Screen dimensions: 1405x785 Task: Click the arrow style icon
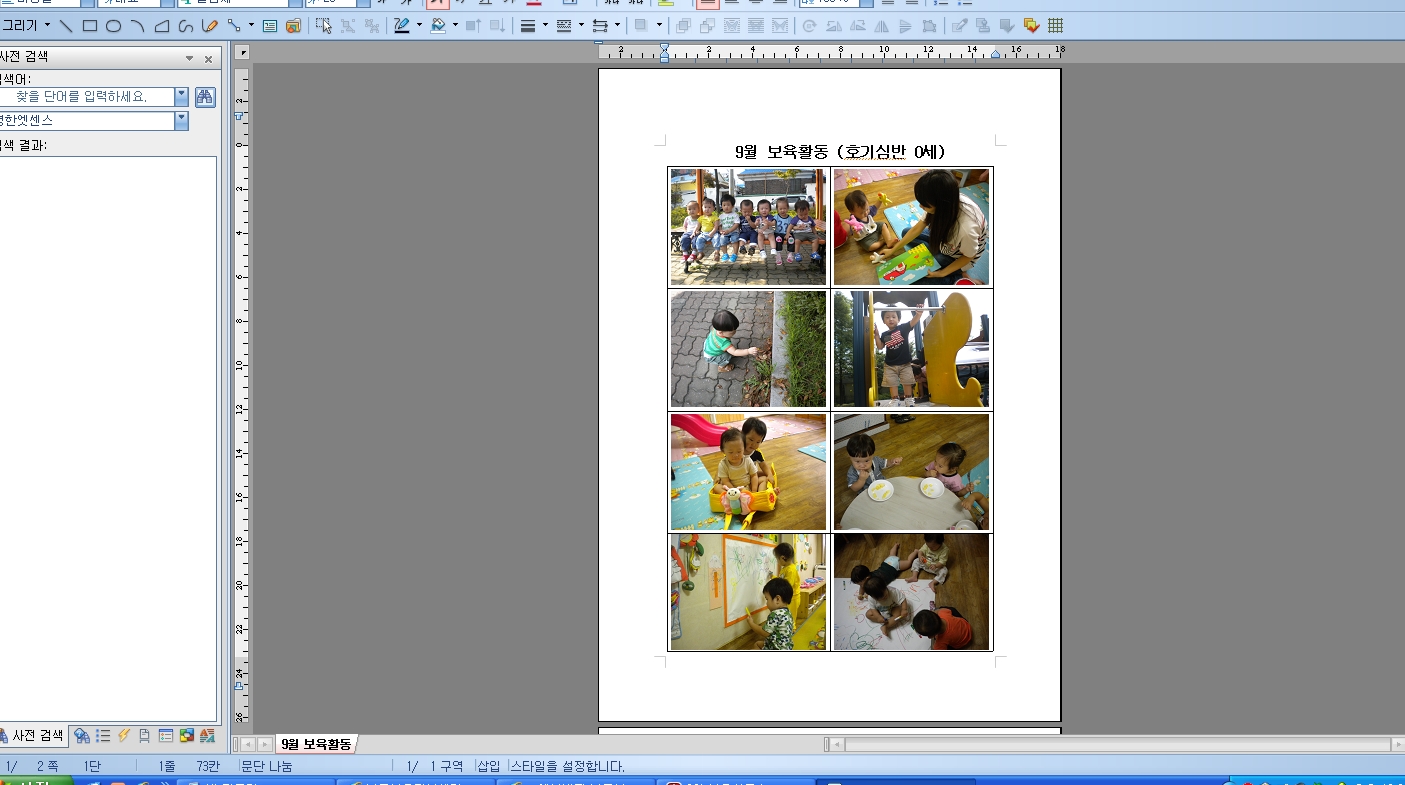(x=600, y=26)
